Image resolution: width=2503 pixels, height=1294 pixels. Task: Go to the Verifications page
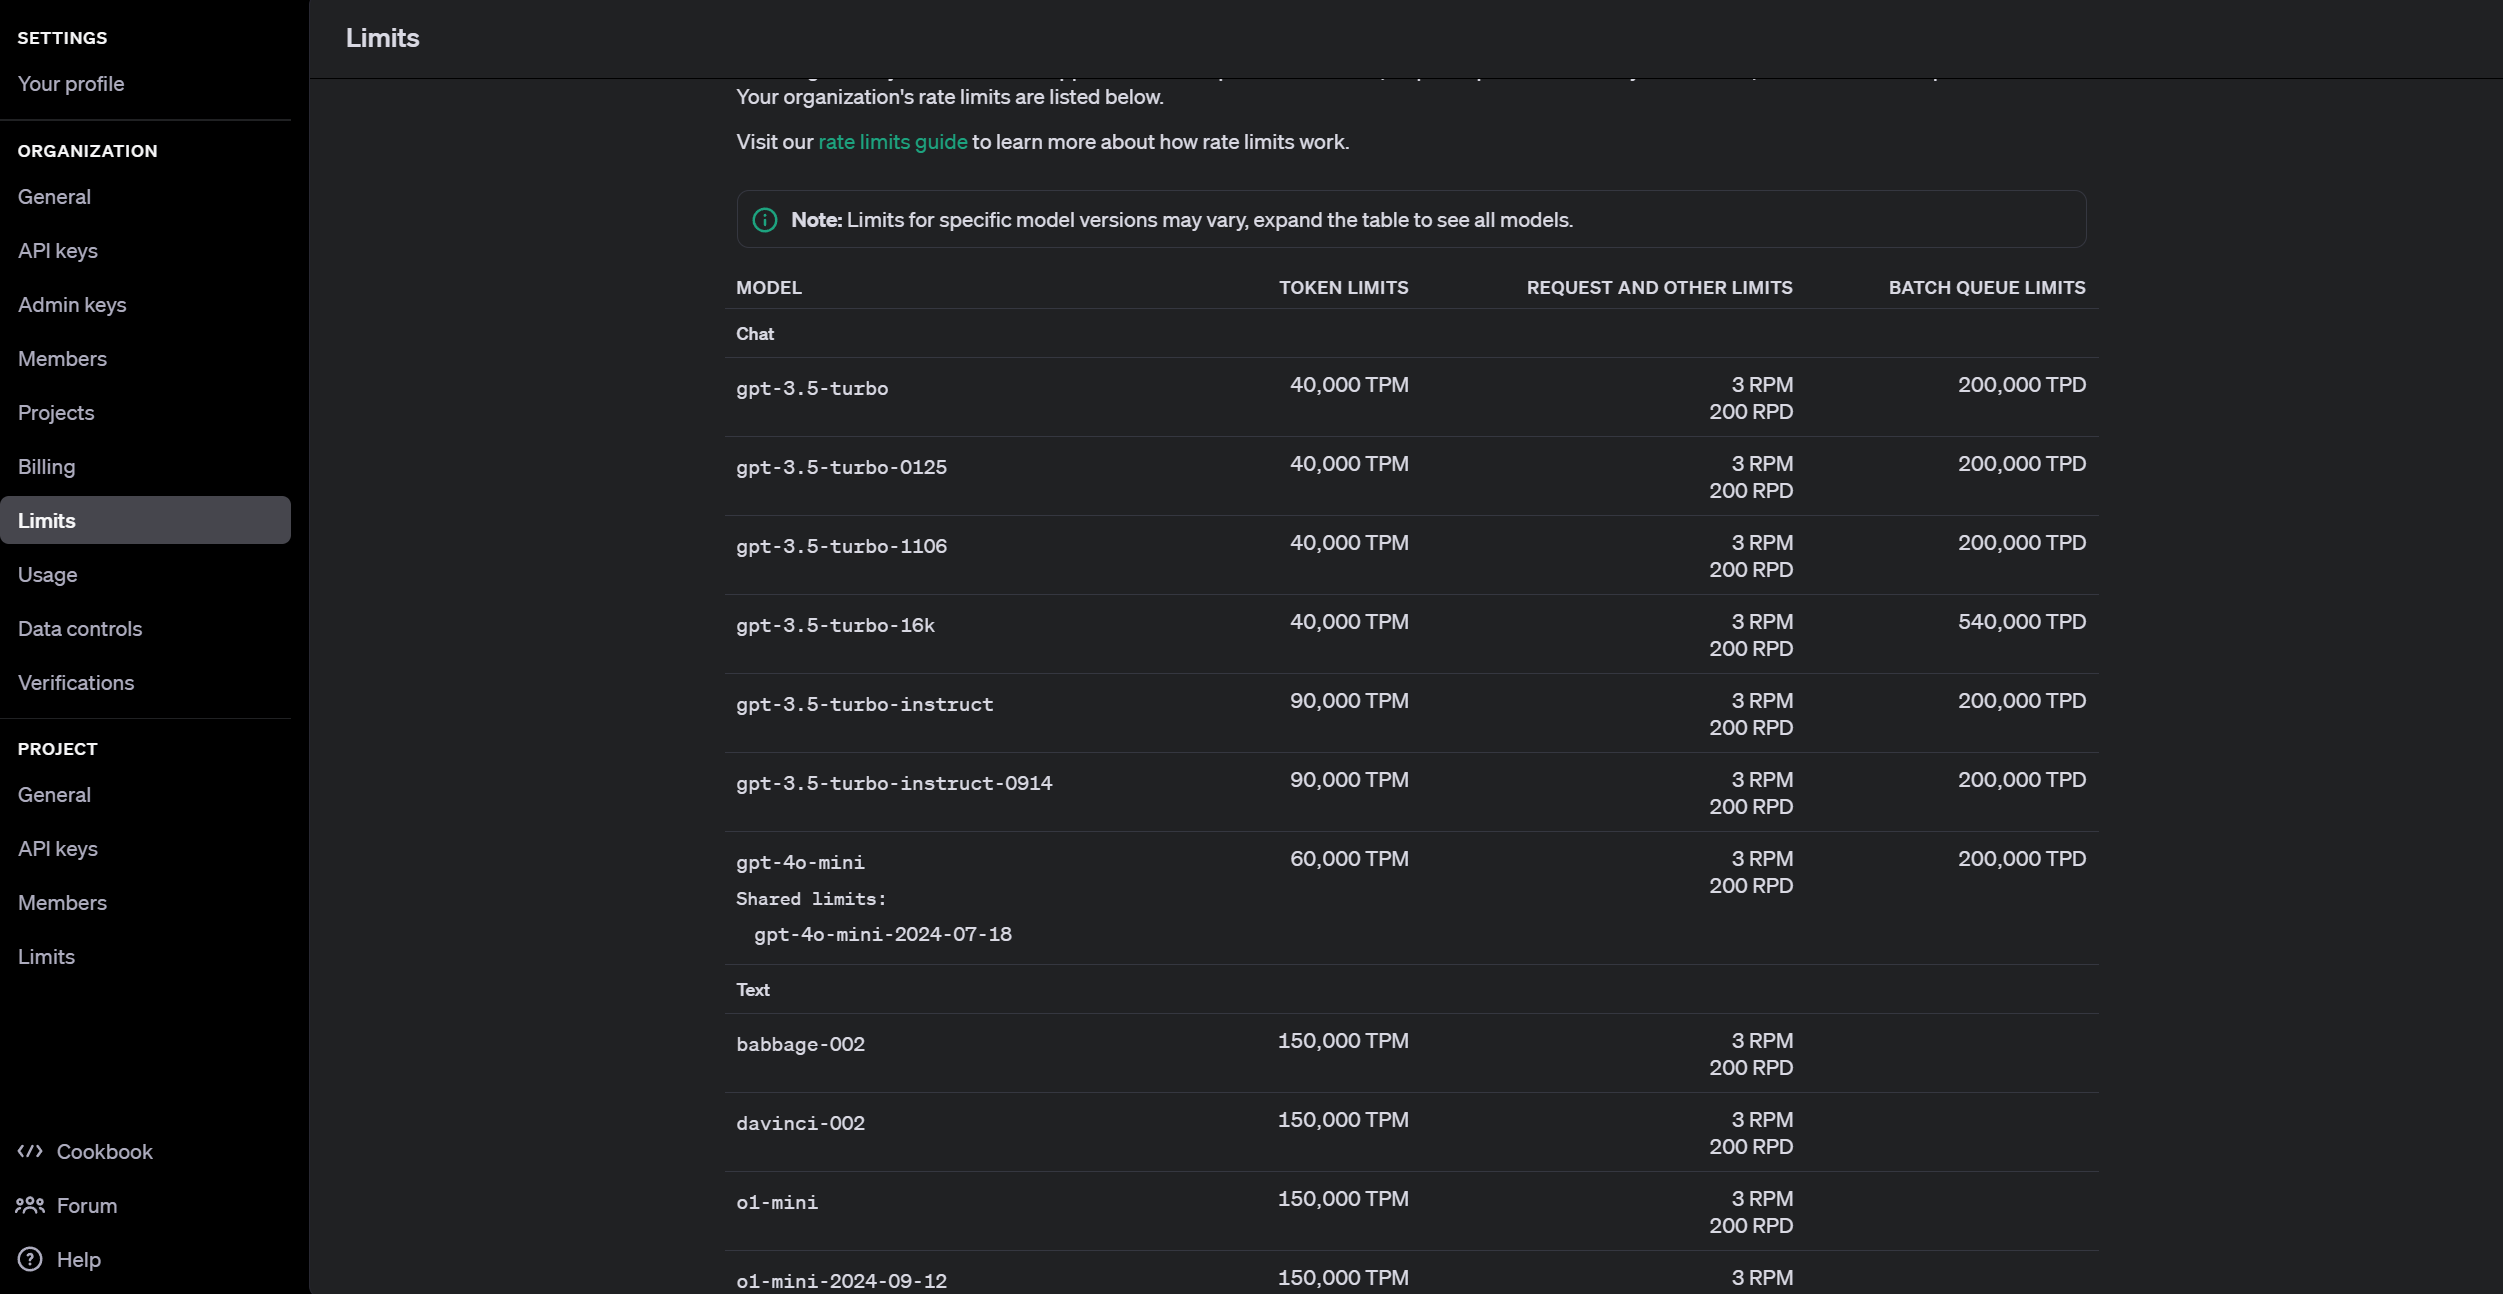pyautogui.click(x=76, y=683)
